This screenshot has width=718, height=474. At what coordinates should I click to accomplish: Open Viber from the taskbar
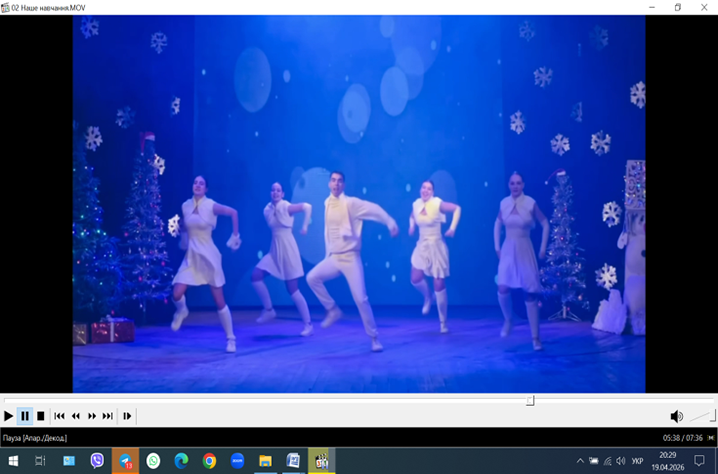tap(97, 461)
